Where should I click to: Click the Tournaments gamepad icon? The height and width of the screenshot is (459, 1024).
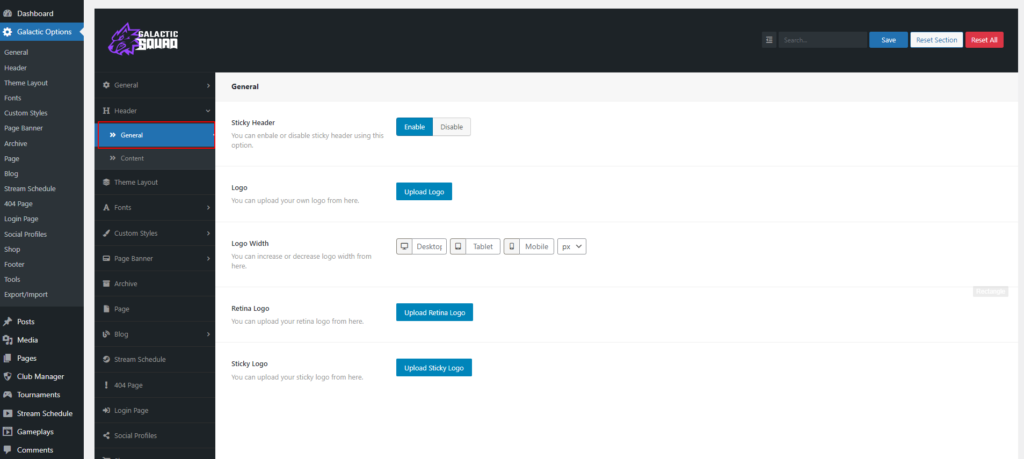(7, 395)
